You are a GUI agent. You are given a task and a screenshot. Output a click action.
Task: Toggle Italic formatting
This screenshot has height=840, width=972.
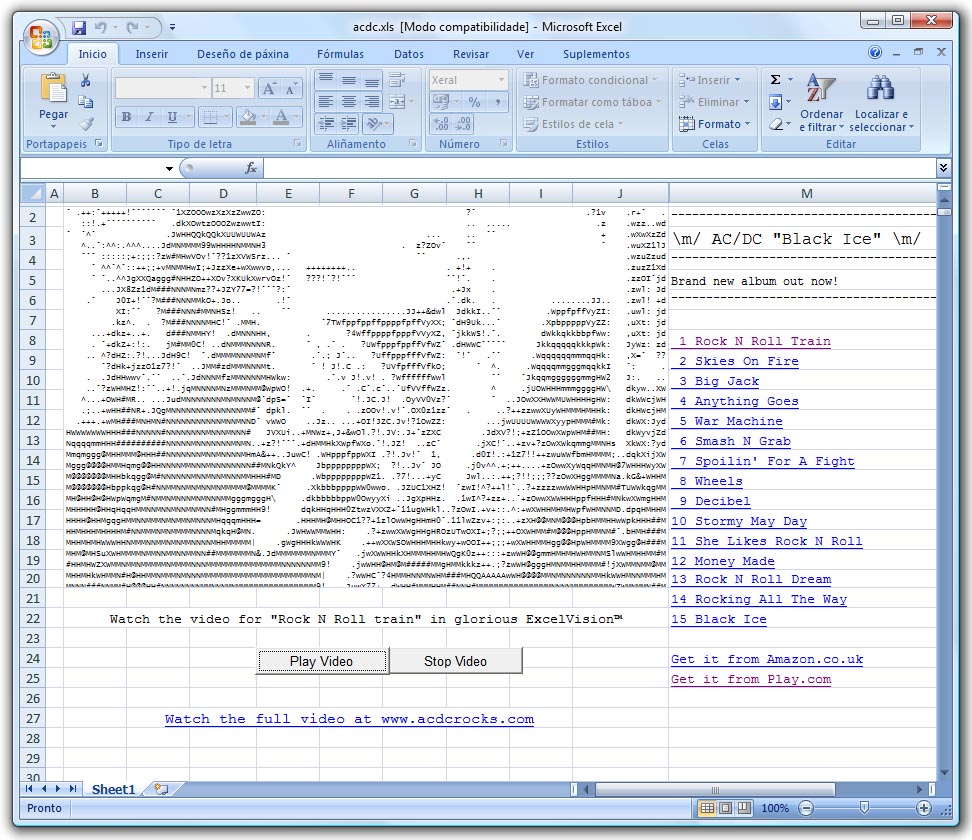click(149, 117)
